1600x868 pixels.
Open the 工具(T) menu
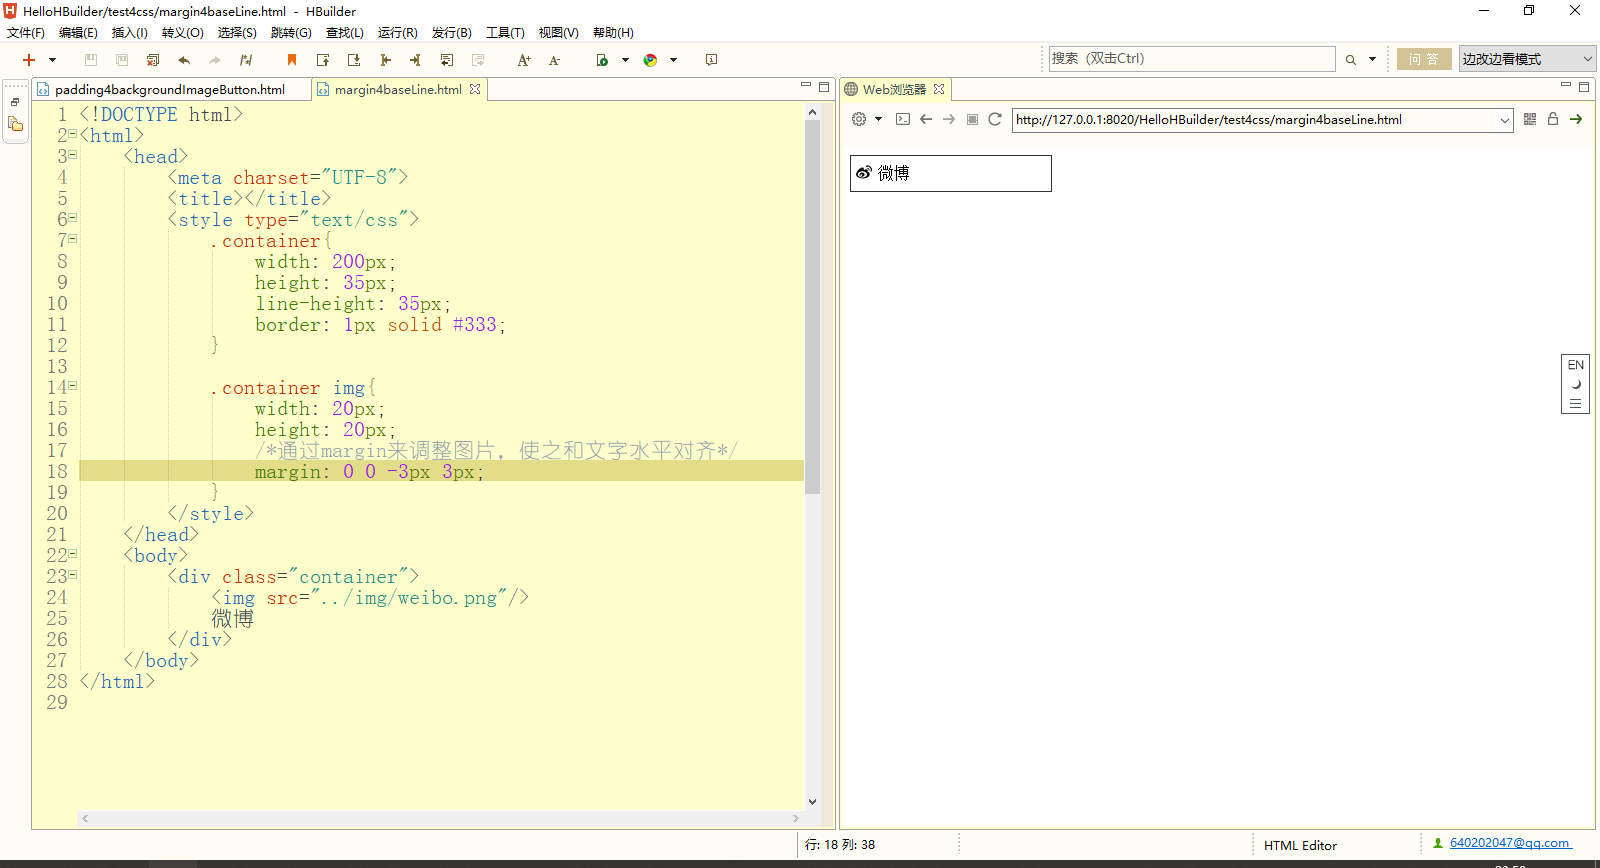click(505, 33)
